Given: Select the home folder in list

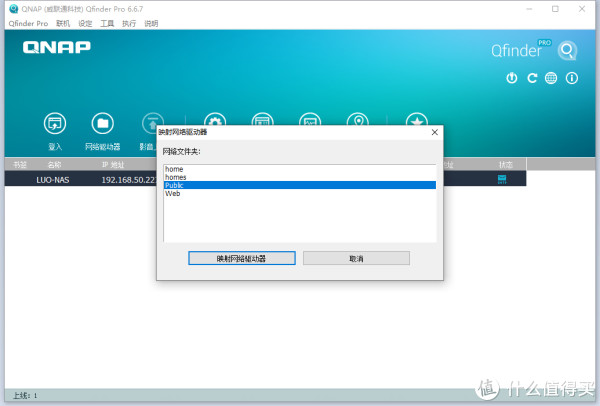Looking at the screenshot, I should coord(174,169).
